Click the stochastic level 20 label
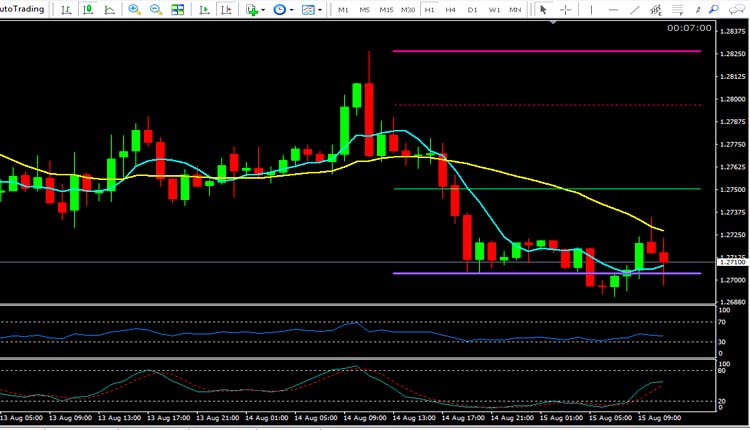 (722, 401)
